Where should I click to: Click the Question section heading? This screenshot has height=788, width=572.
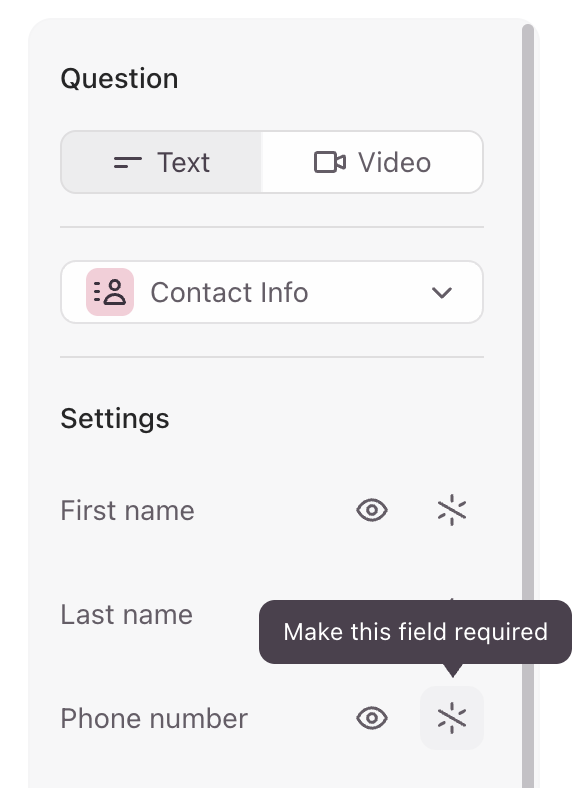click(120, 79)
